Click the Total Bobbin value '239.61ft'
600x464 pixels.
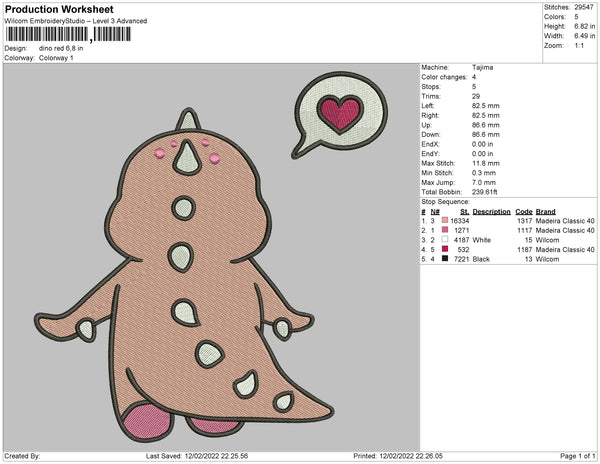[x=484, y=192]
